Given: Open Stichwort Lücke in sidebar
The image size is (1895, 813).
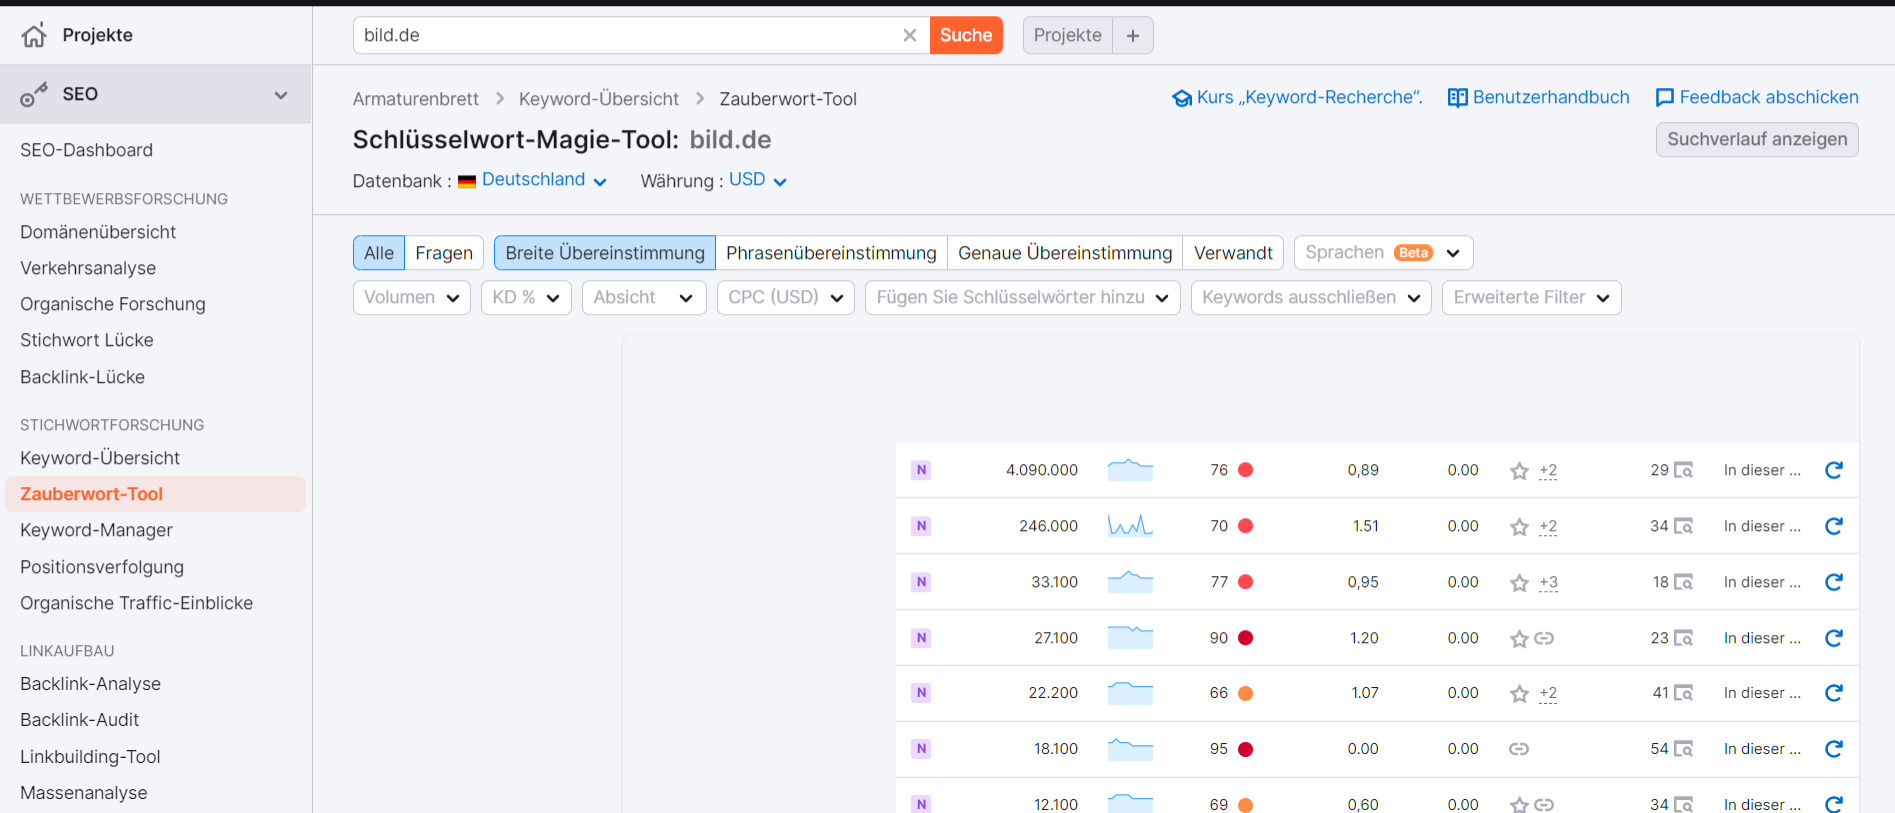Looking at the screenshot, I should [87, 340].
